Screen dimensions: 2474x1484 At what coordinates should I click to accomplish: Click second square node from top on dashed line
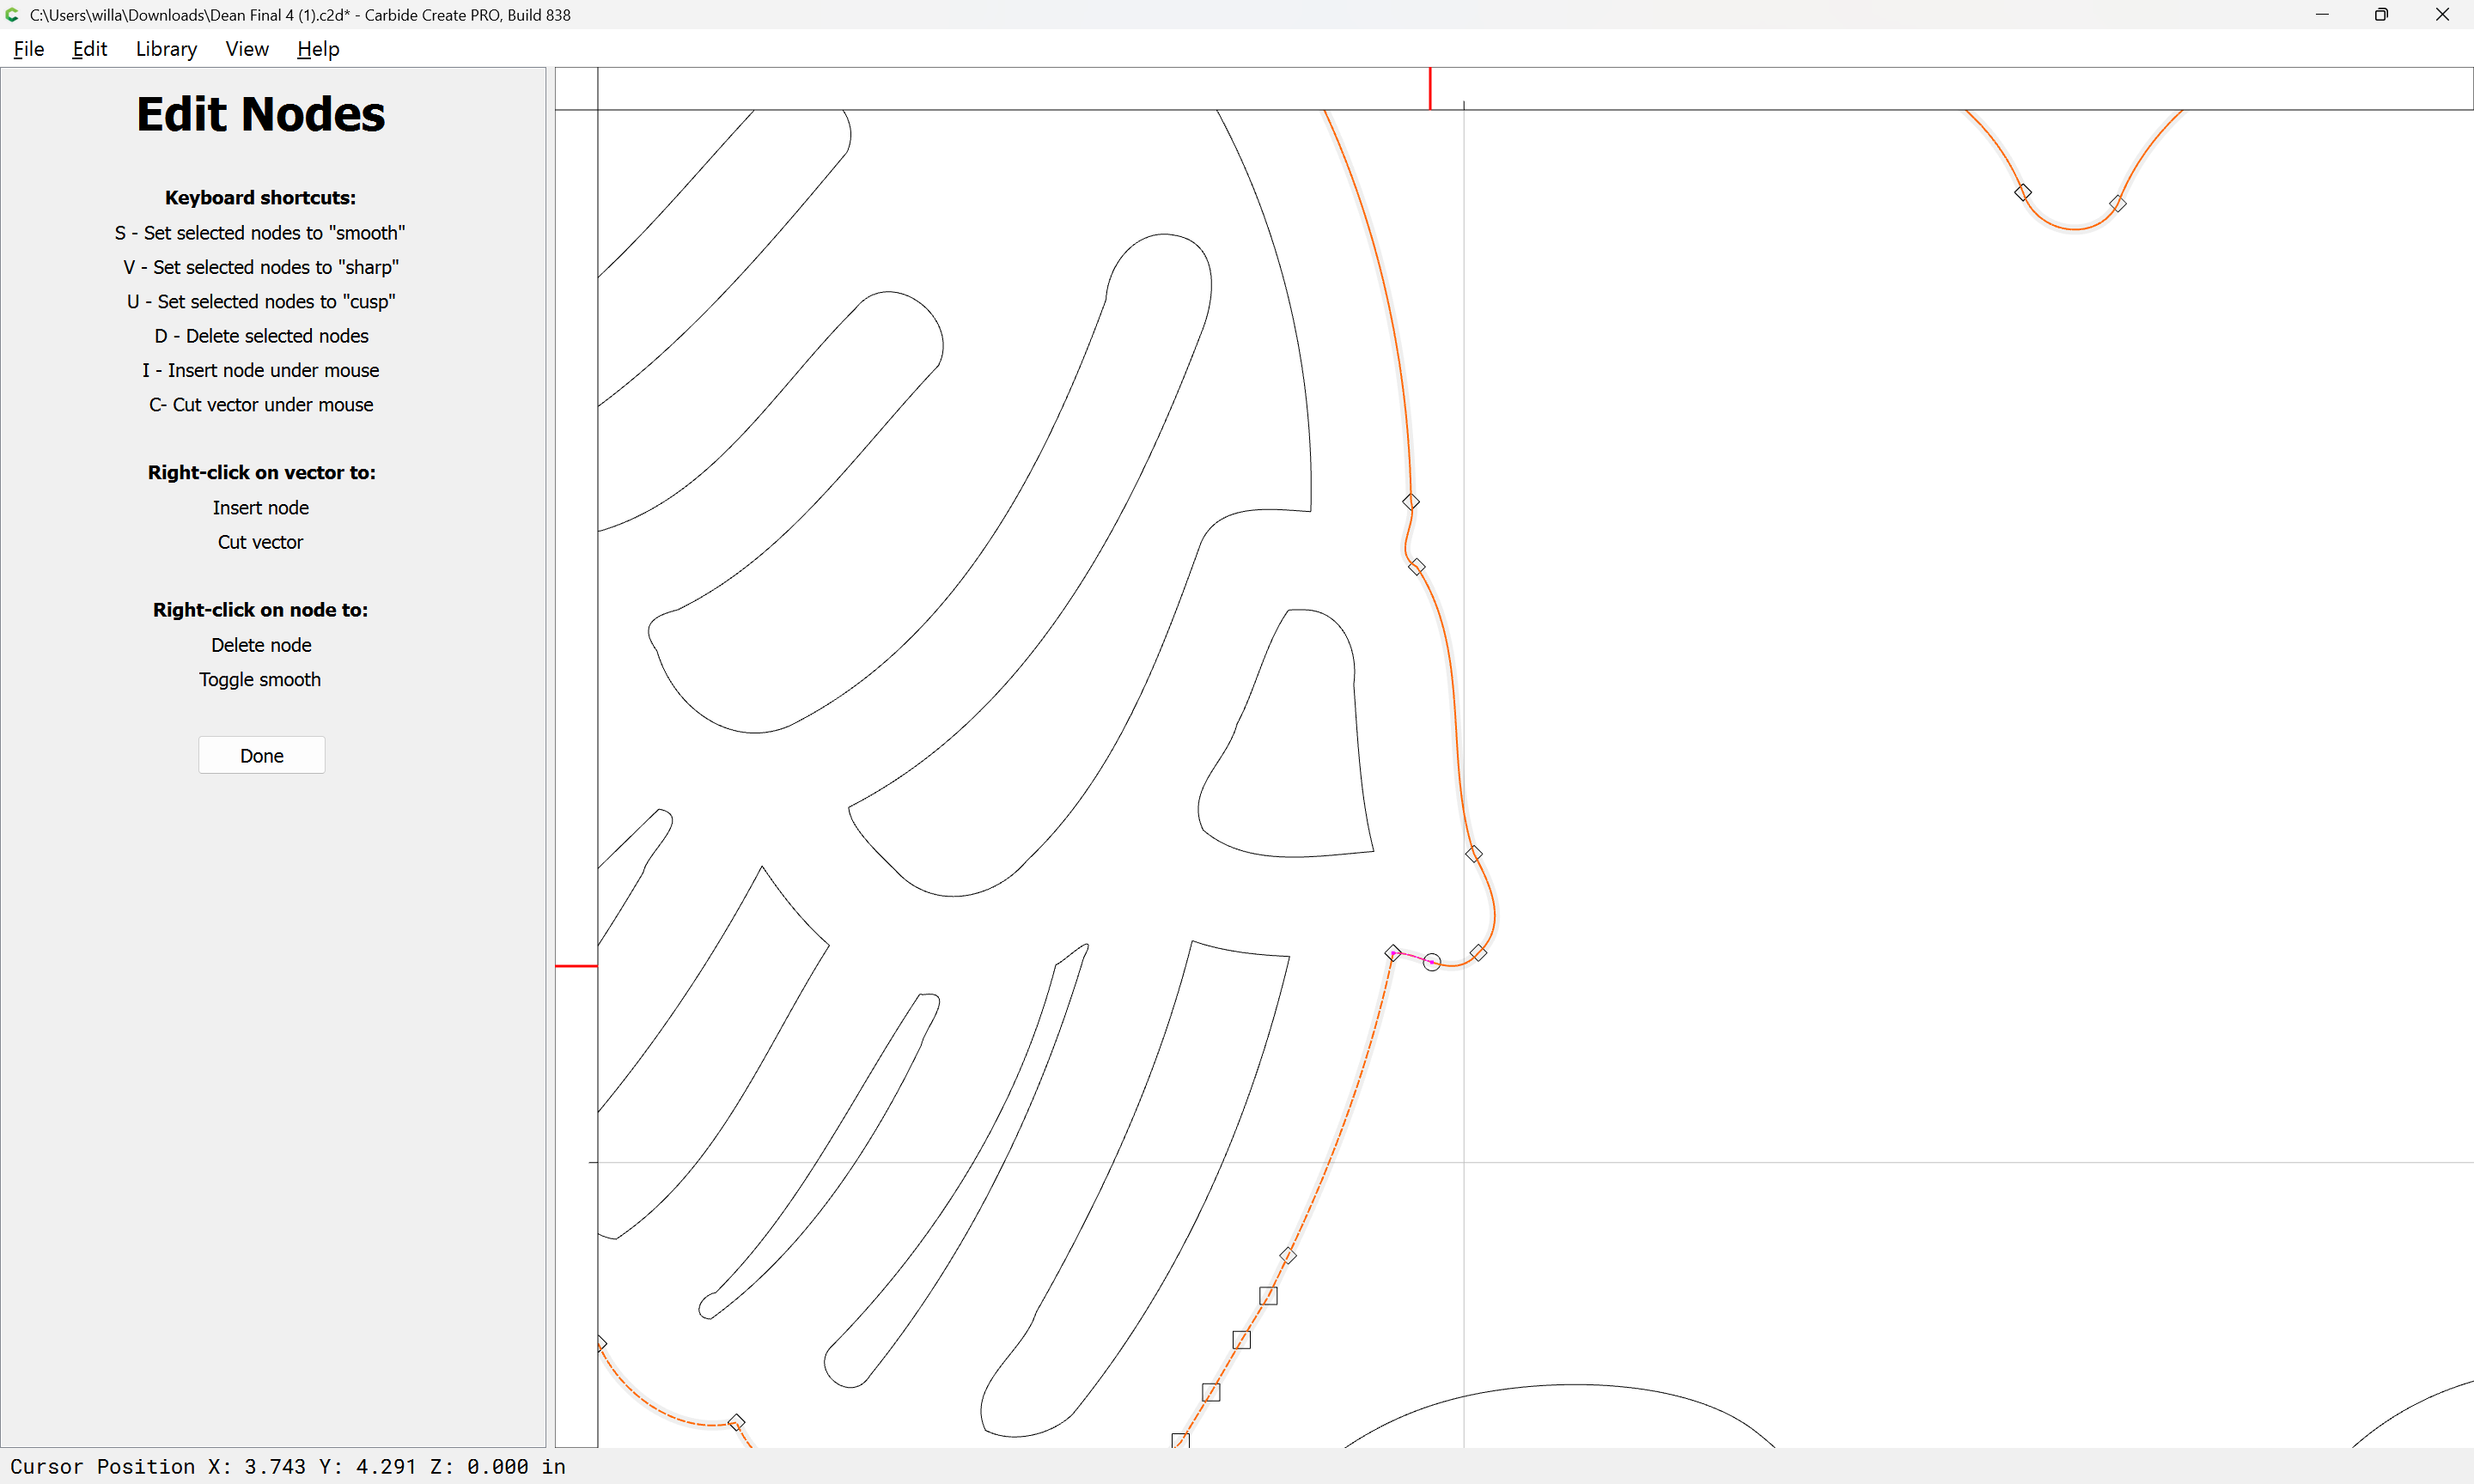(x=1241, y=1340)
